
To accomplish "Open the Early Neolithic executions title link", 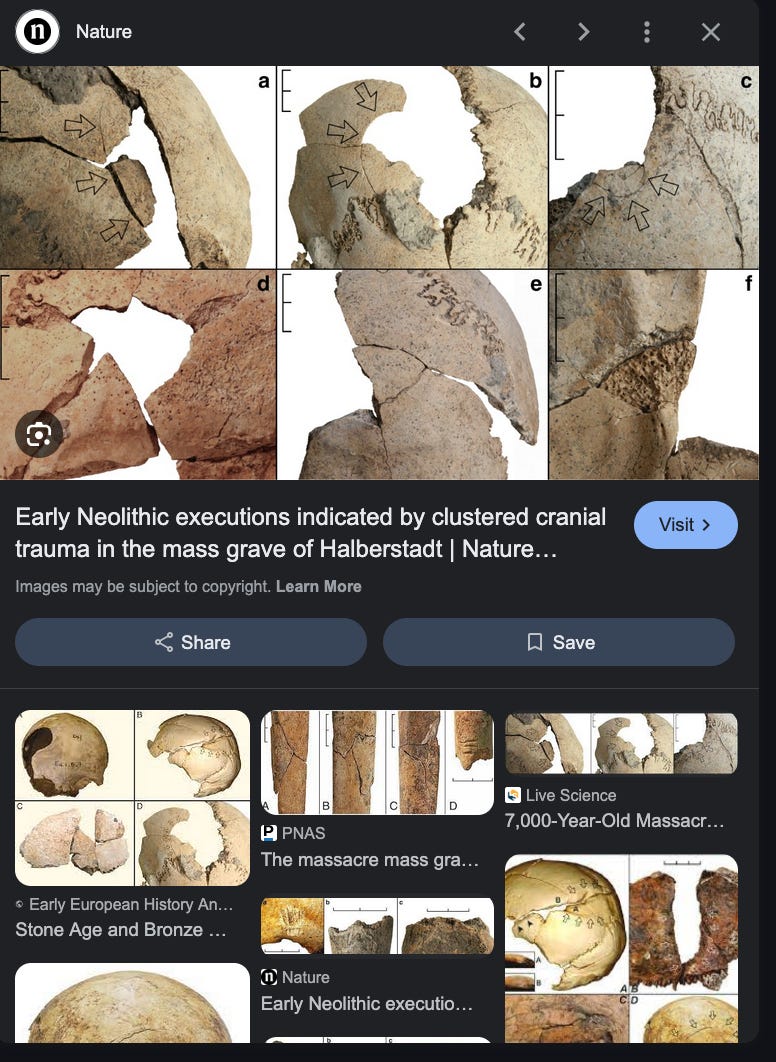I will click(310, 532).
